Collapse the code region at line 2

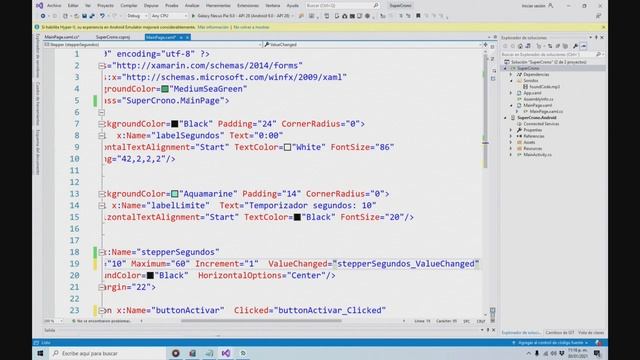tap(101, 66)
